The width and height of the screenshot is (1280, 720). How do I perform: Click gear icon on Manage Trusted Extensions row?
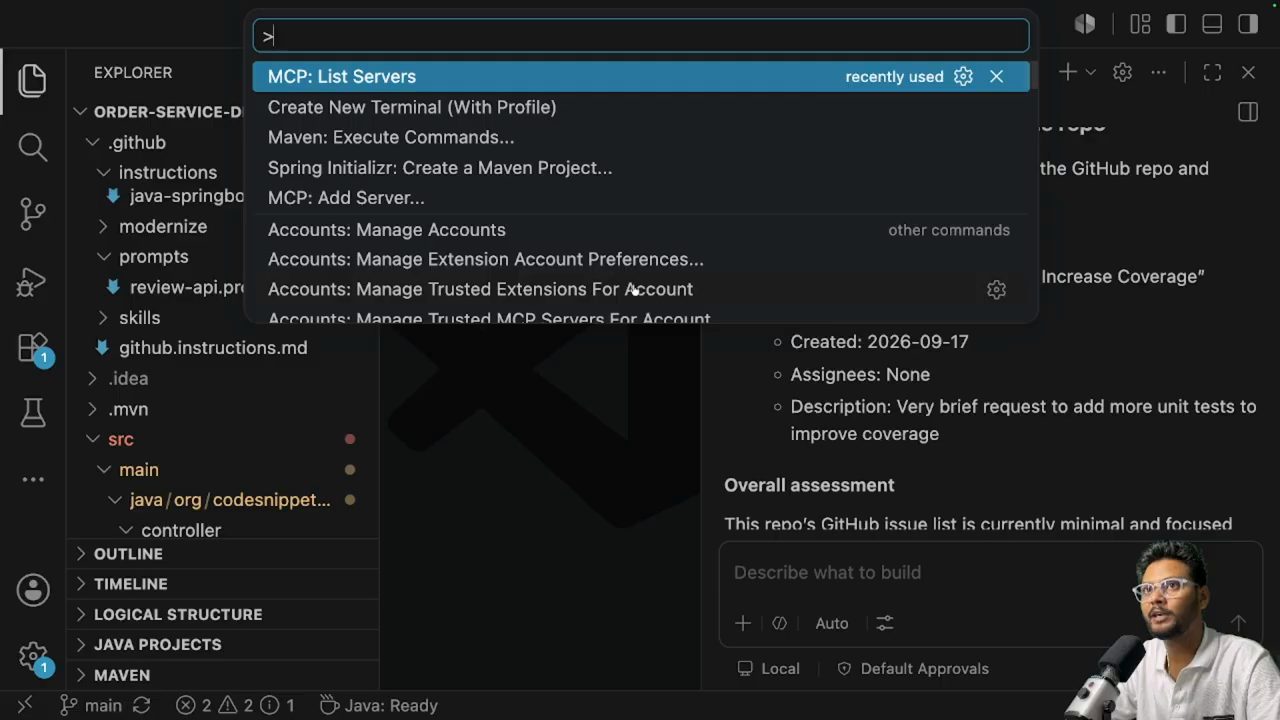tap(996, 289)
